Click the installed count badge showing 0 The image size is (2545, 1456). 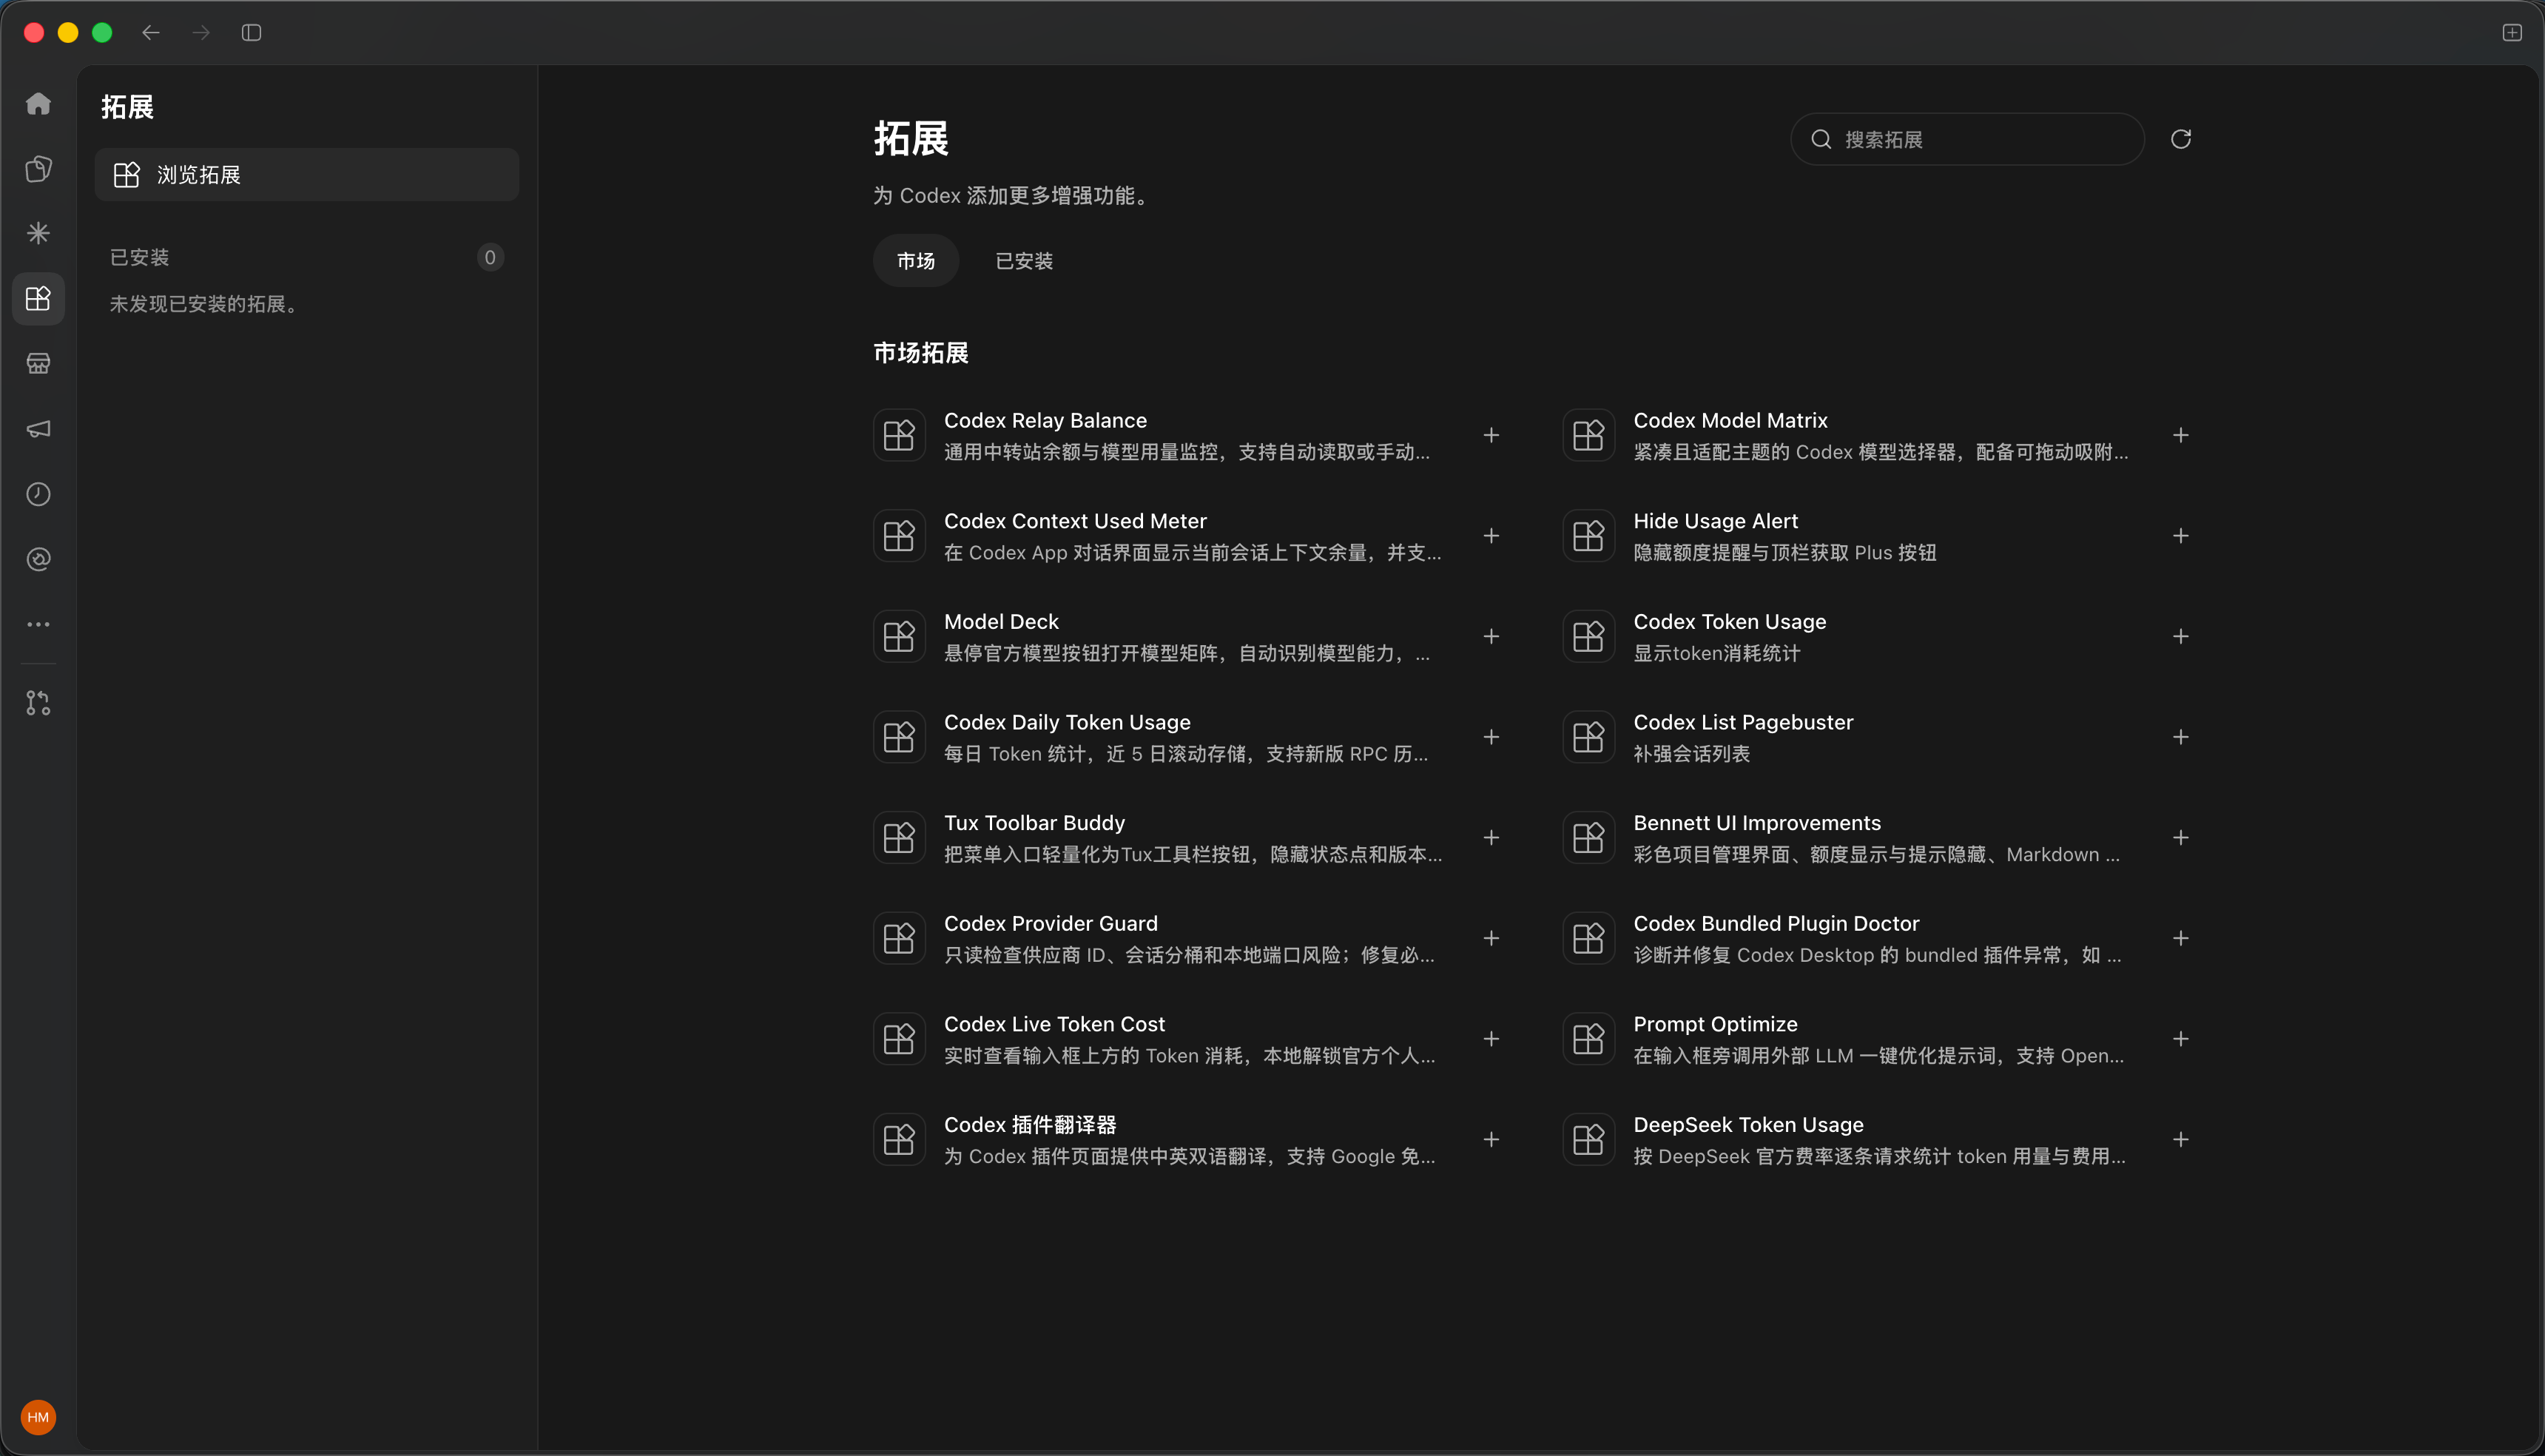point(490,257)
